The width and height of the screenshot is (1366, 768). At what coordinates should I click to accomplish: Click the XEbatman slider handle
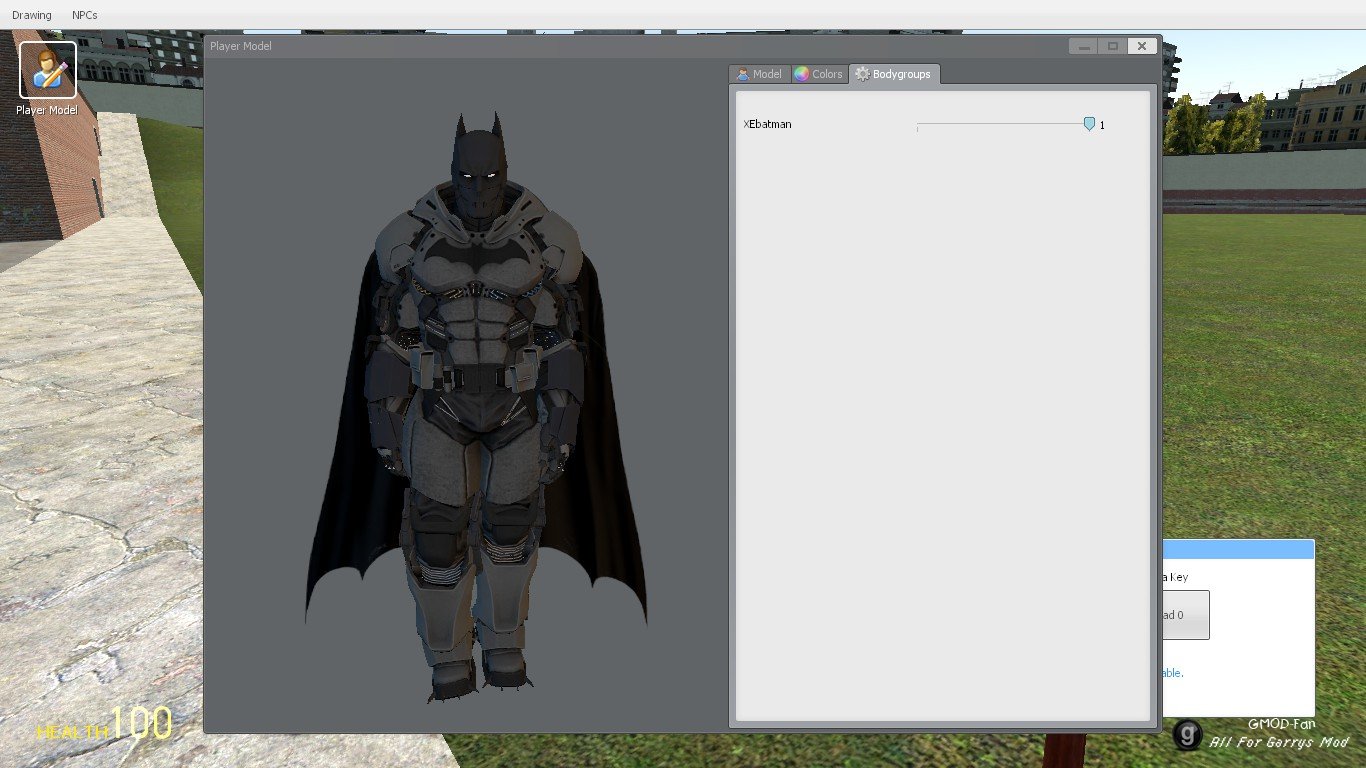(1089, 124)
